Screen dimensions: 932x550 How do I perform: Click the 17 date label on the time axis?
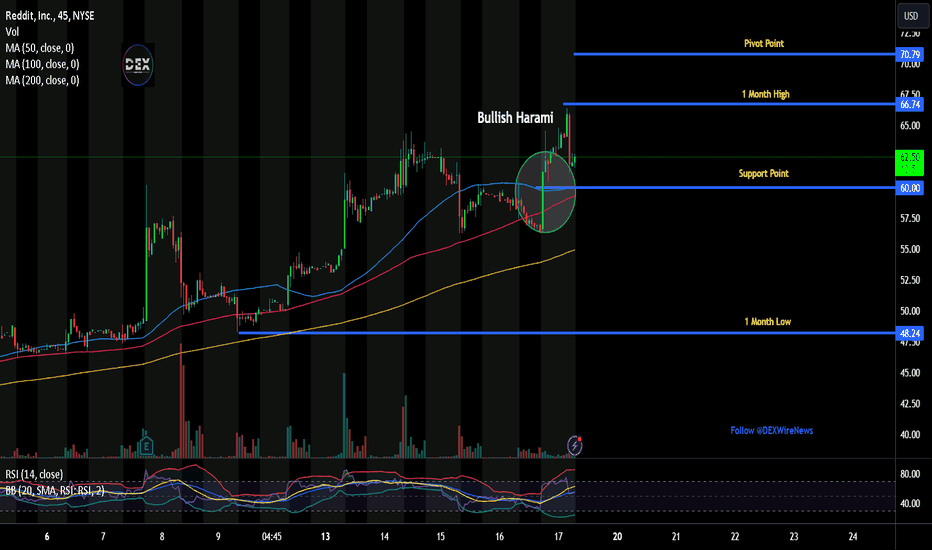[x=558, y=537]
